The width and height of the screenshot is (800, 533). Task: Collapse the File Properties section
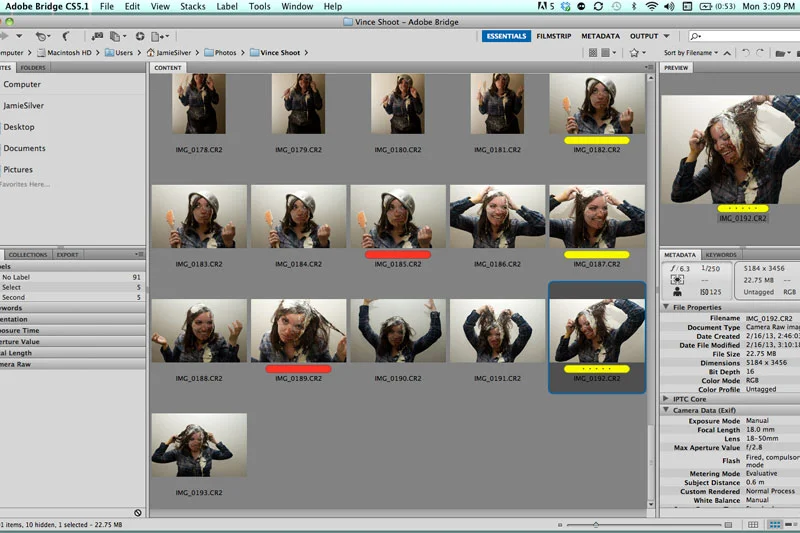666,307
